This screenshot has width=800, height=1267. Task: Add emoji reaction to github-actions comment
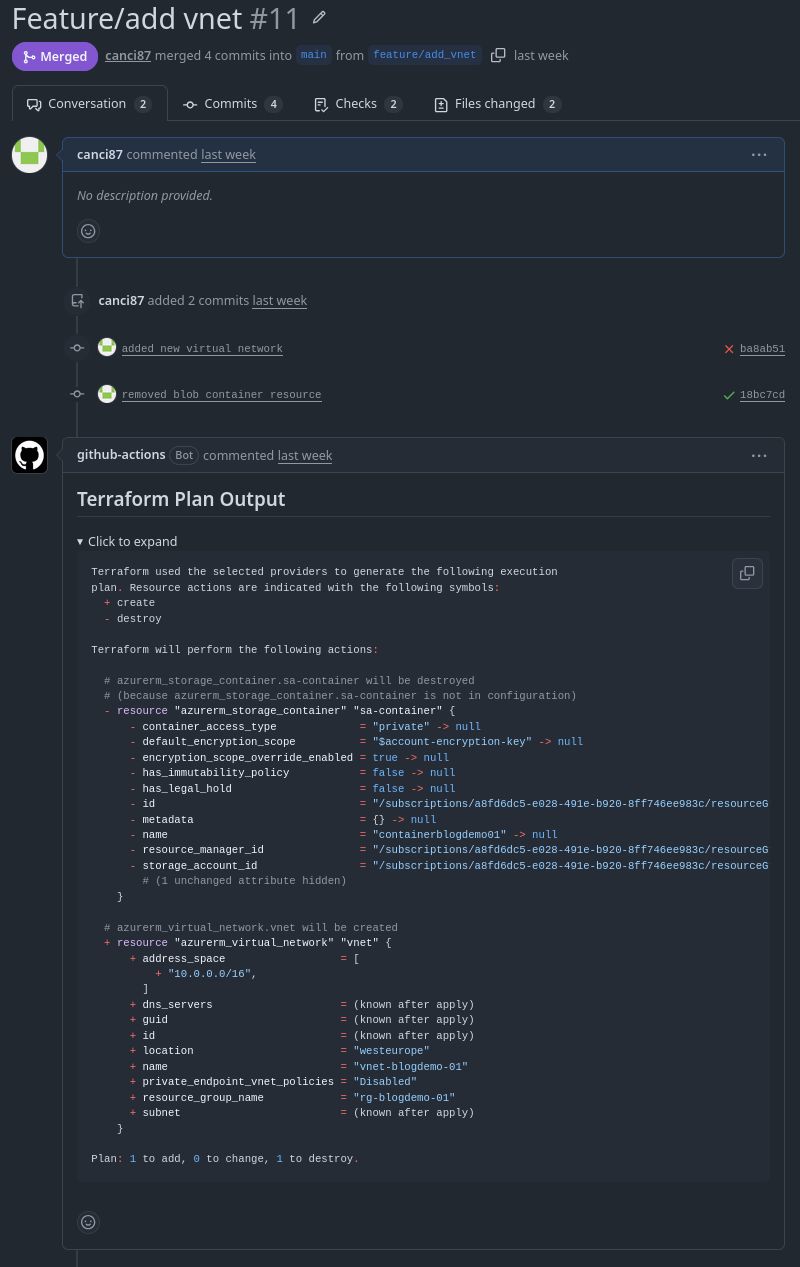tap(88, 1222)
